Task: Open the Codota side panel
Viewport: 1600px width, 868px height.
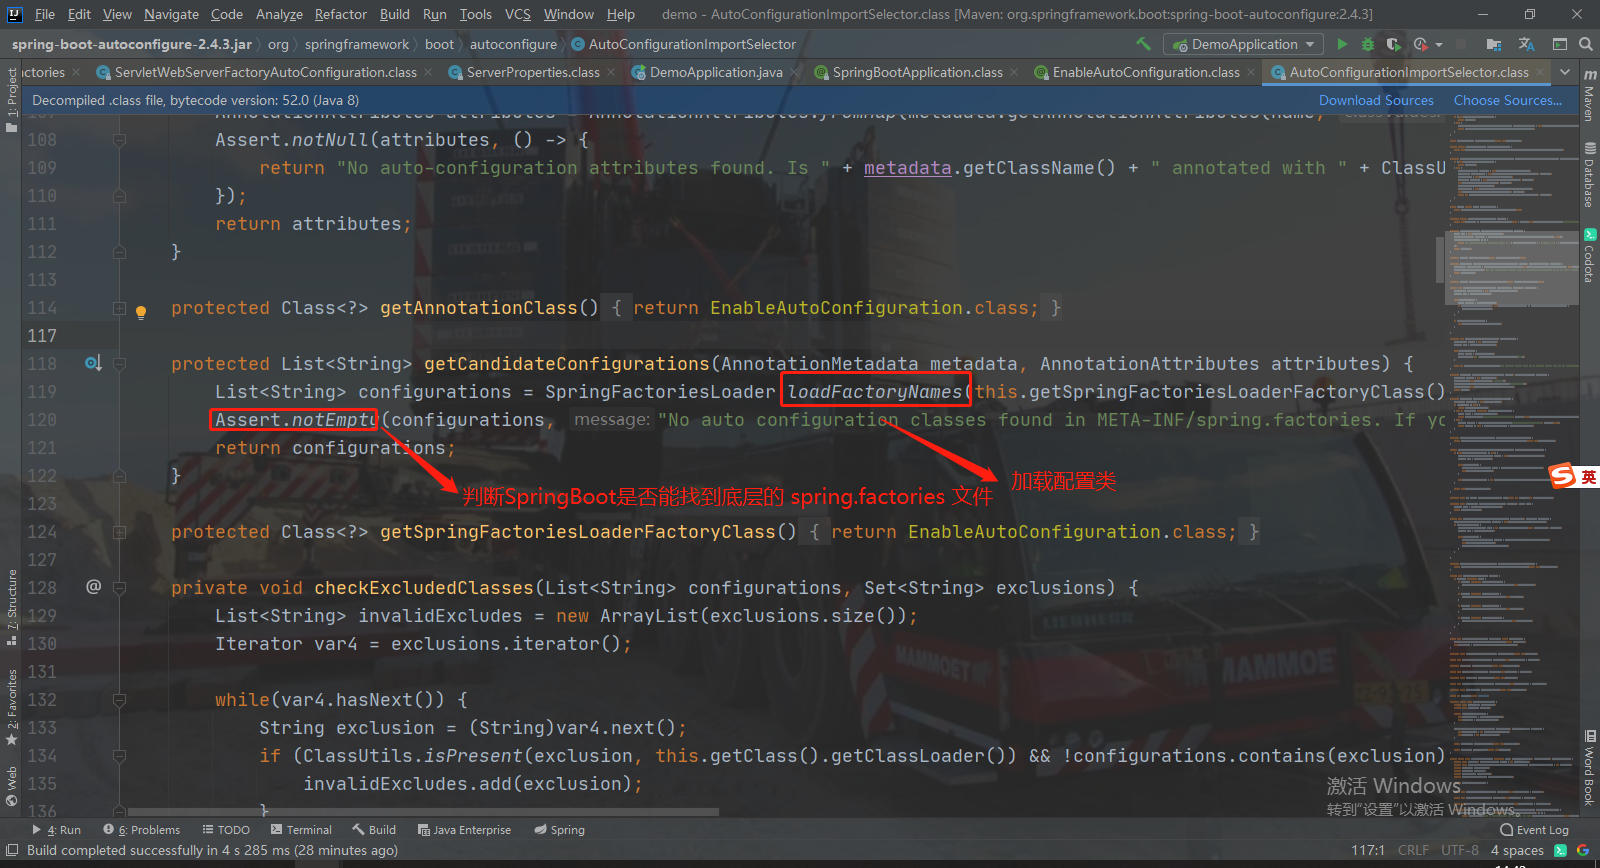Action: [x=1589, y=256]
